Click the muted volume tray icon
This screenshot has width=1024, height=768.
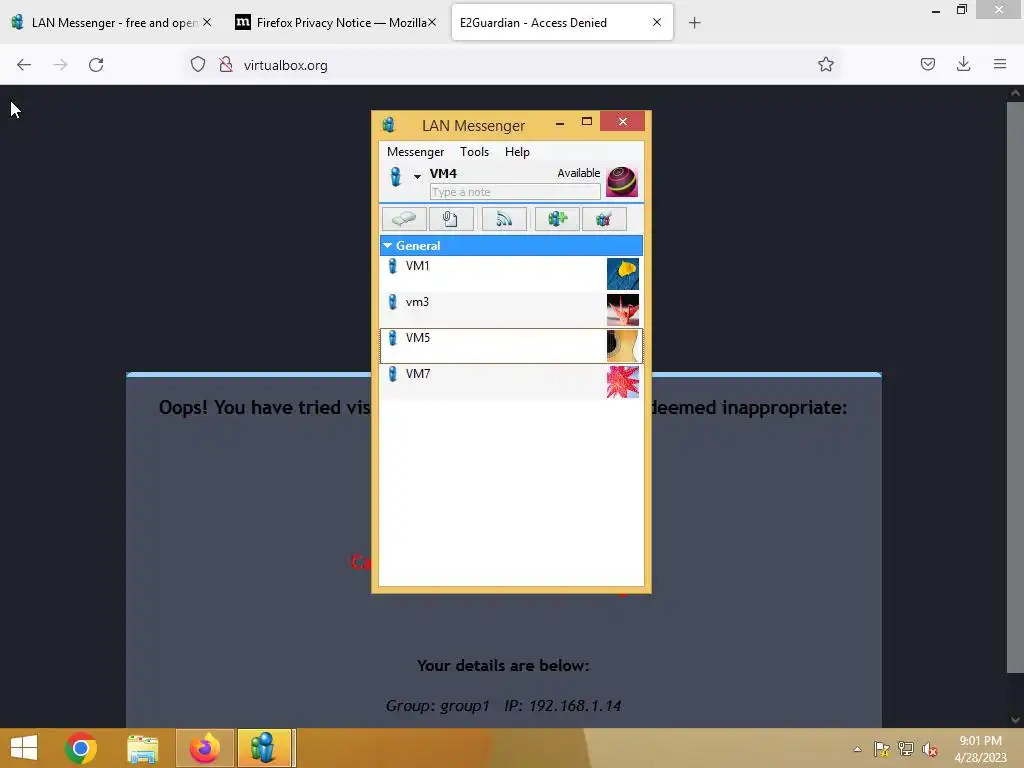pyautogui.click(x=930, y=749)
